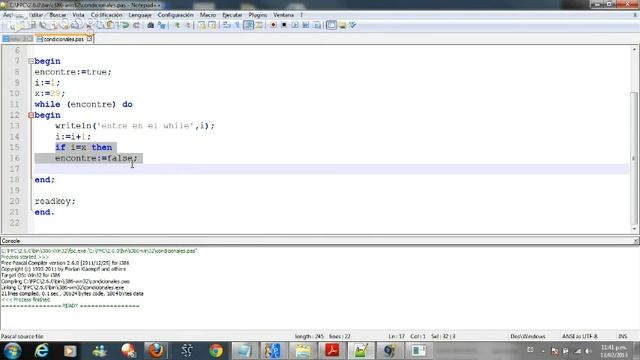Viewport: 640px width, 360px height.
Task: Click the editor scrollbar down arrow
Action: tap(634, 229)
